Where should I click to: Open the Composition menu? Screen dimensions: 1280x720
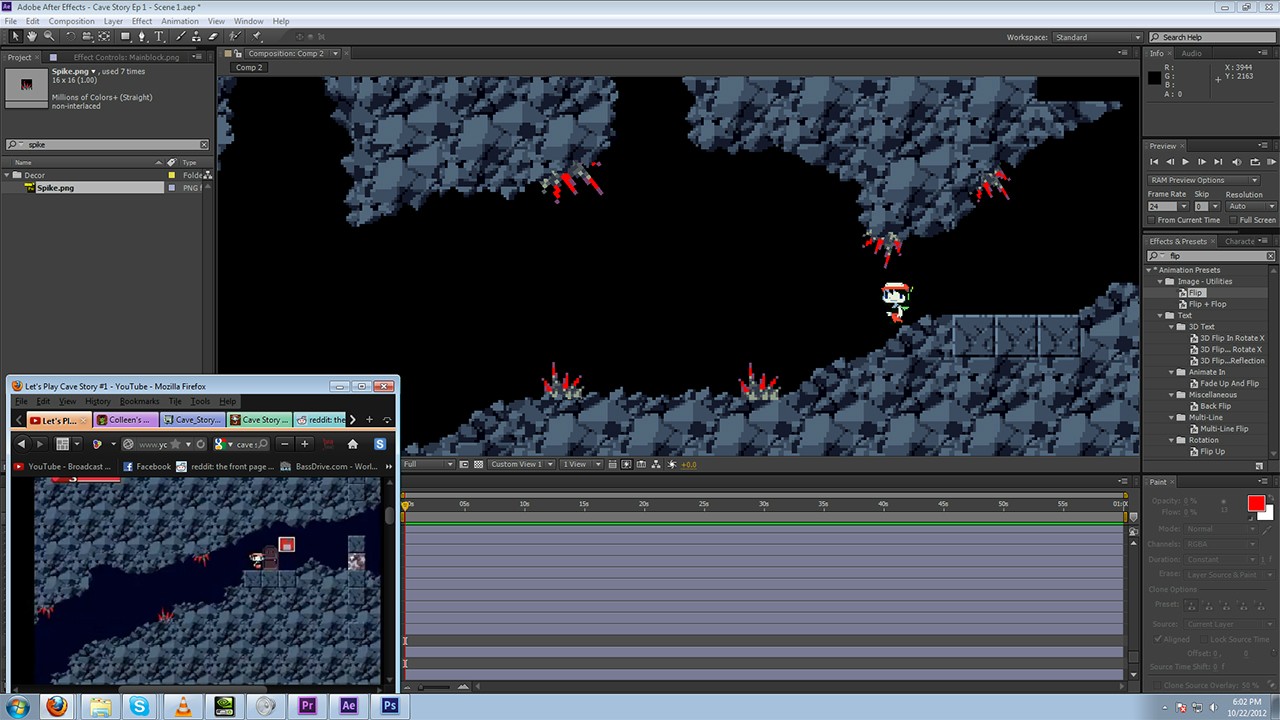tap(72, 21)
